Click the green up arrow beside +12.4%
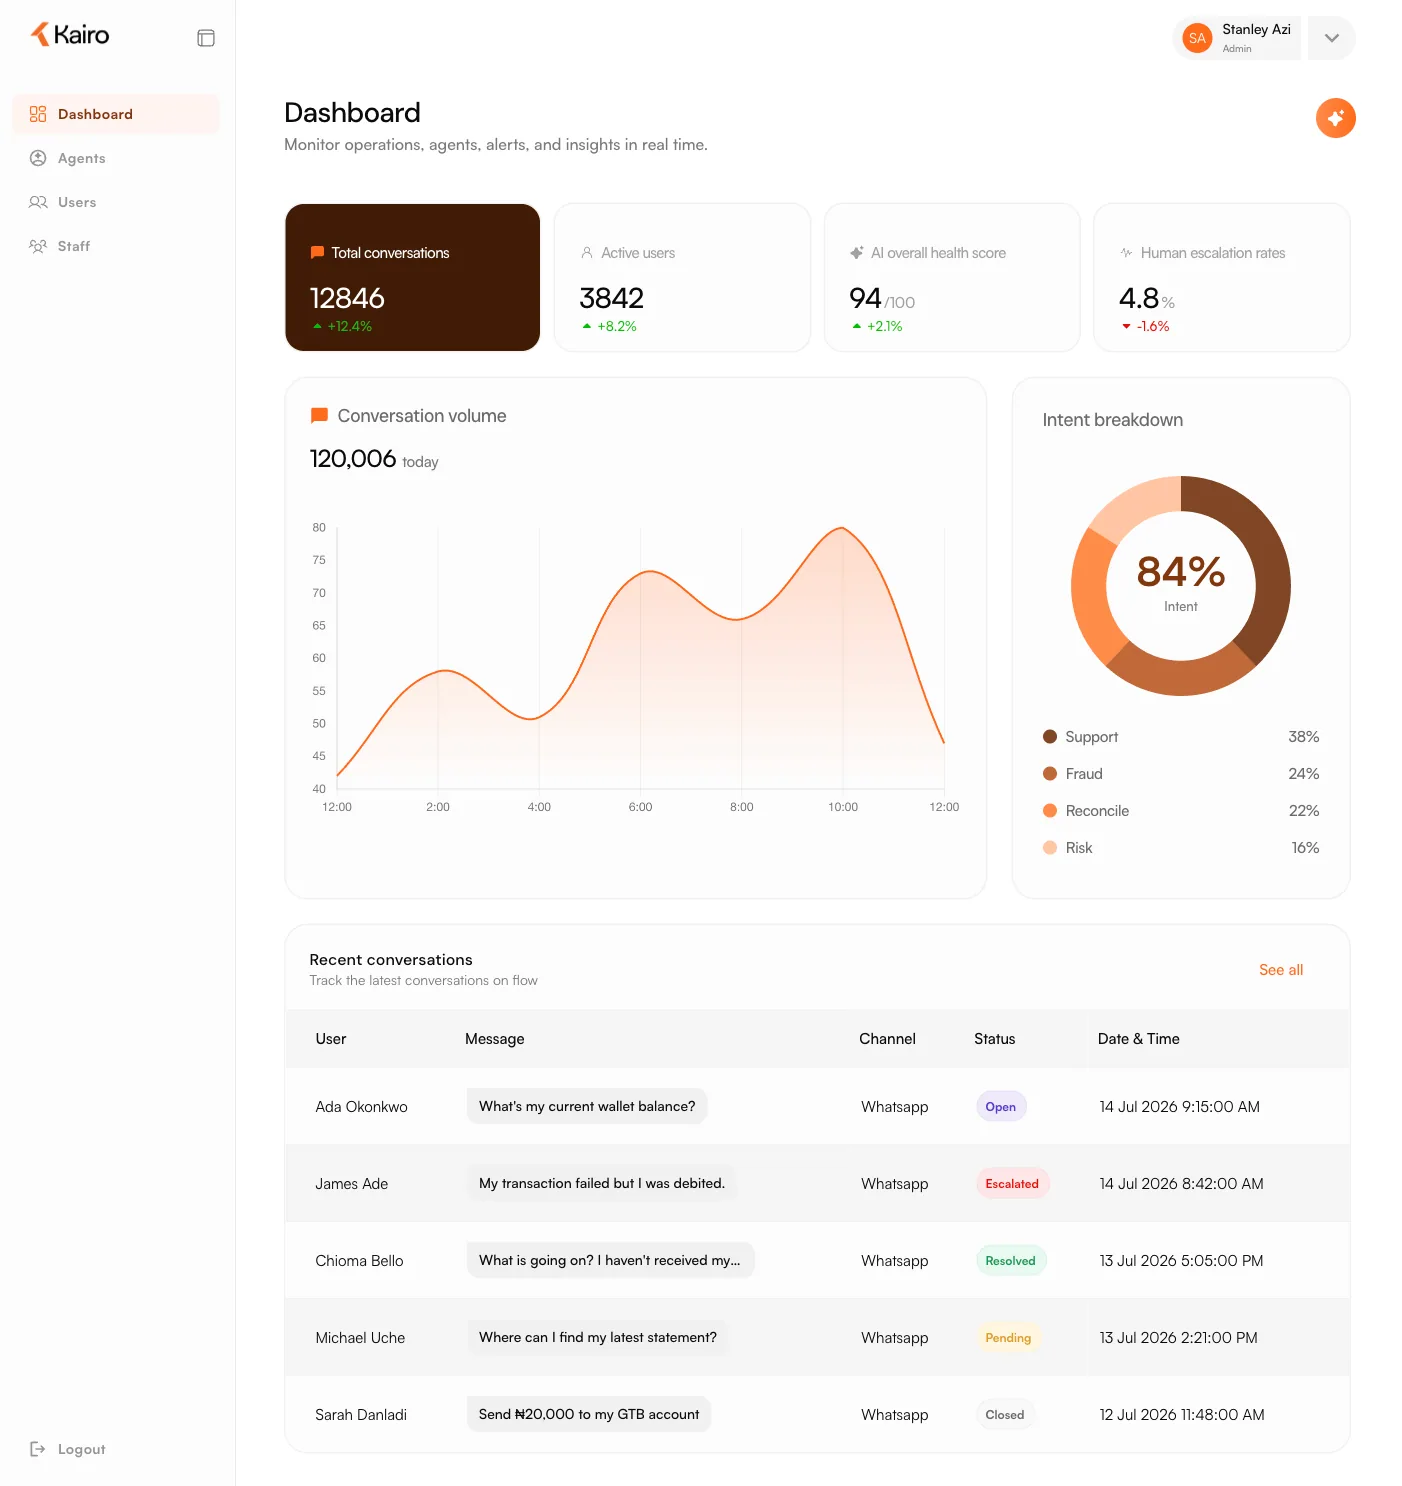Viewport: 1402px width, 1486px height. pyautogui.click(x=317, y=326)
